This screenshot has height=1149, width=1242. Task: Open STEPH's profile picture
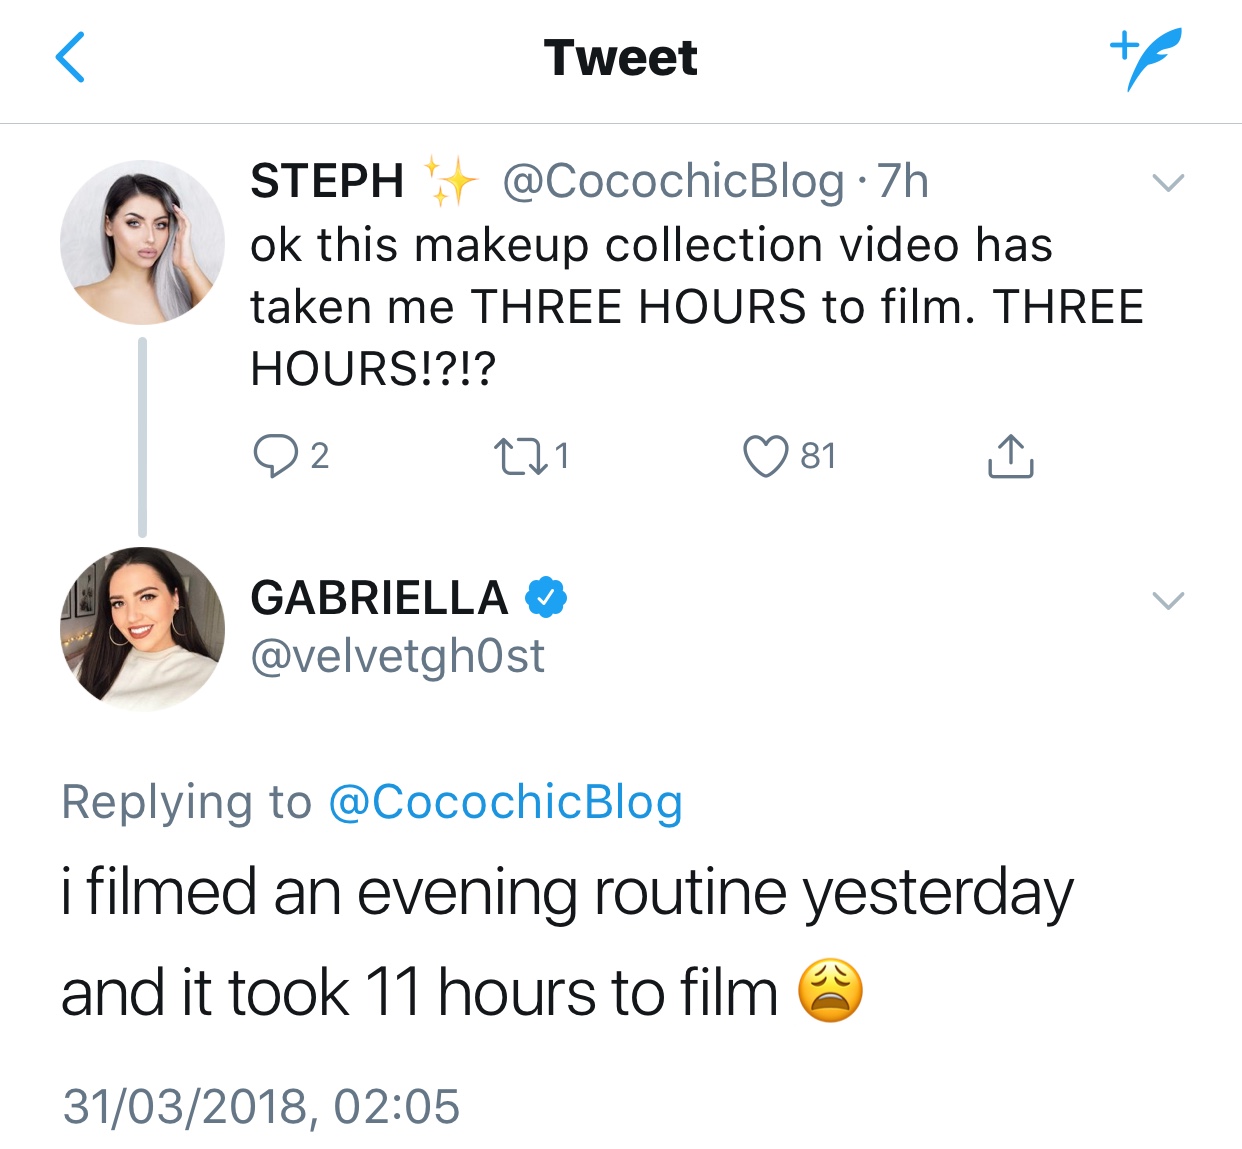(x=142, y=242)
